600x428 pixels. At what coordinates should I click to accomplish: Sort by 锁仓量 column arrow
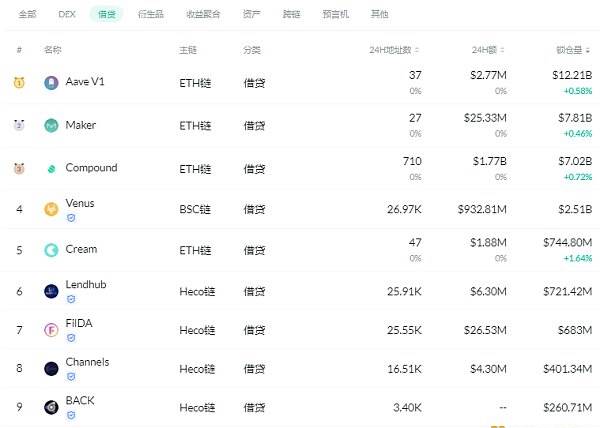(x=588, y=50)
